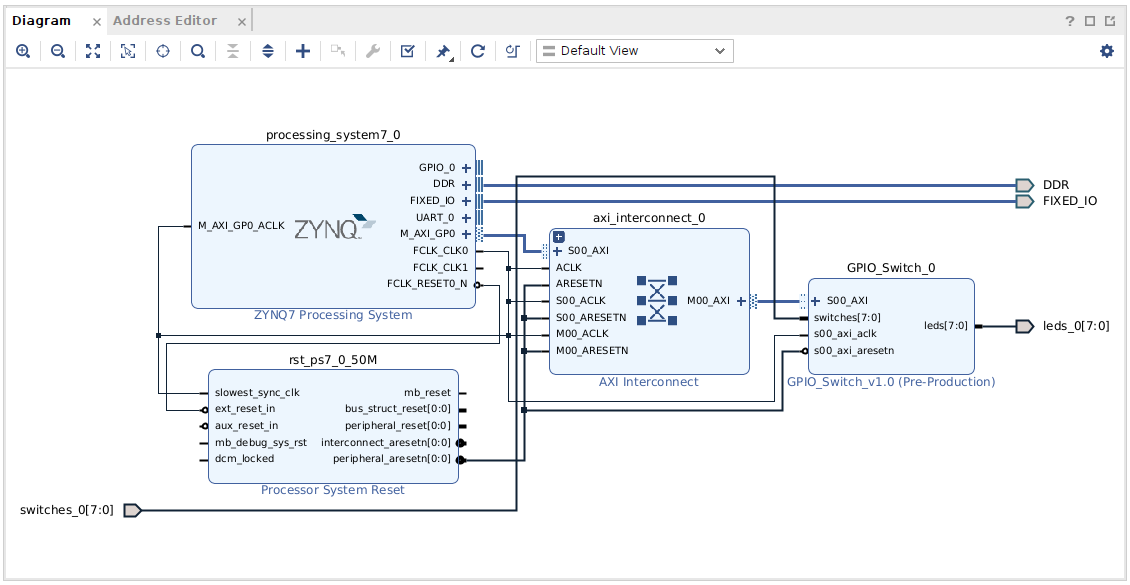Click the Zoom Out magnifier icon

(x=58, y=51)
